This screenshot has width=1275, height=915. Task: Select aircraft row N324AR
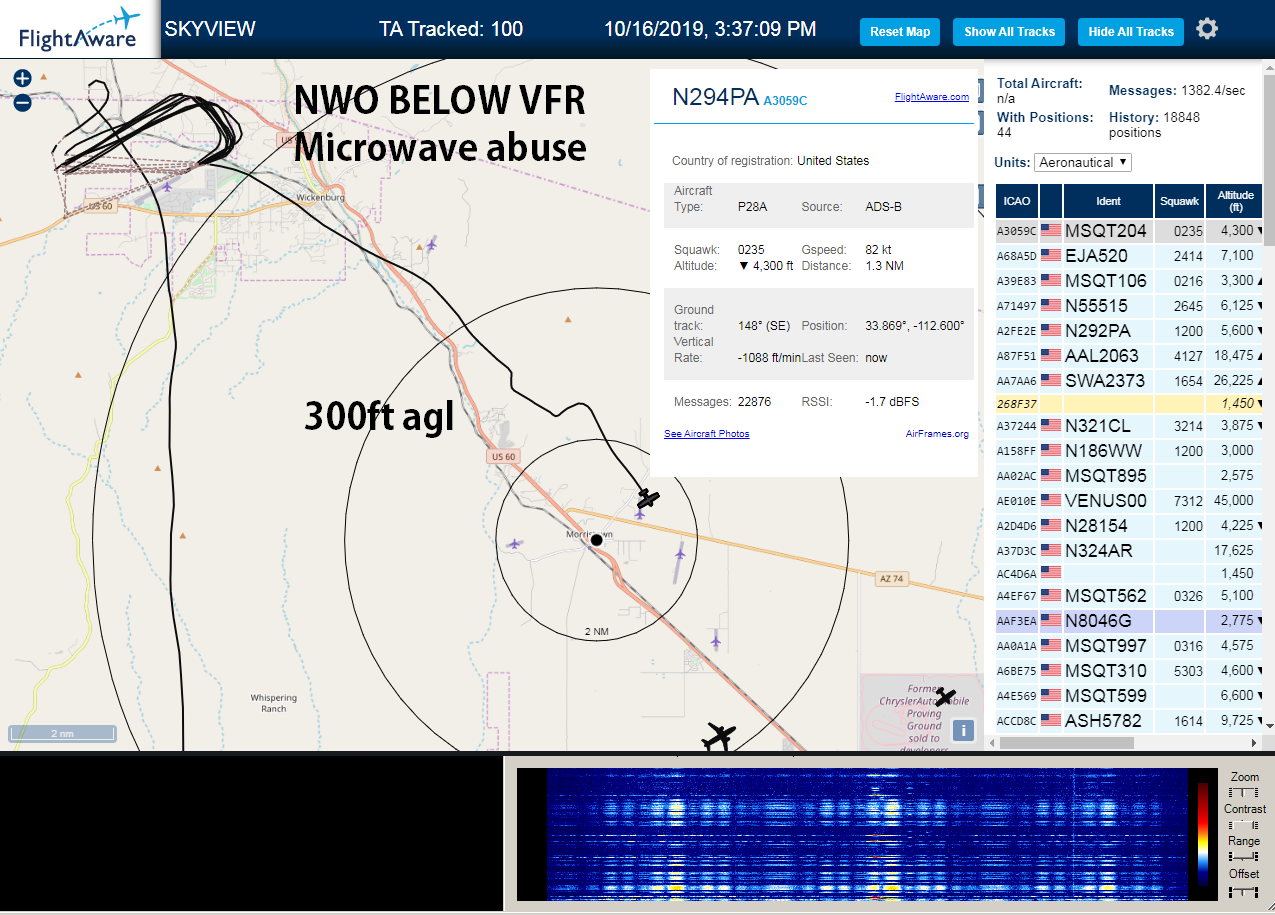click(x=1130, y=550)
